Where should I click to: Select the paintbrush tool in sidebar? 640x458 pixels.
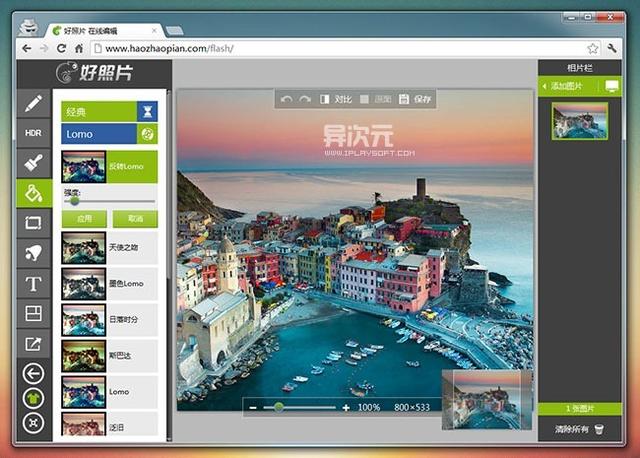[x=34, y=163]
